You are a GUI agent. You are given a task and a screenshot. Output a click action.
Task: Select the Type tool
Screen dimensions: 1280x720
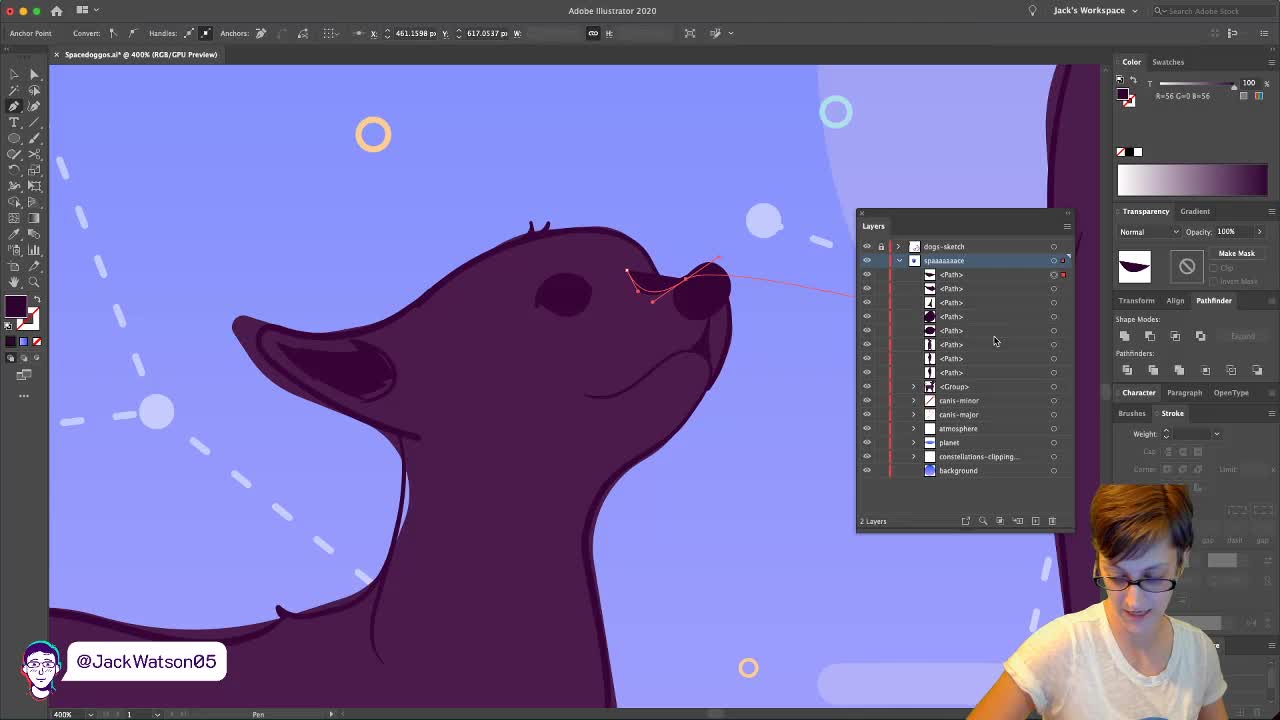[14, 122]
